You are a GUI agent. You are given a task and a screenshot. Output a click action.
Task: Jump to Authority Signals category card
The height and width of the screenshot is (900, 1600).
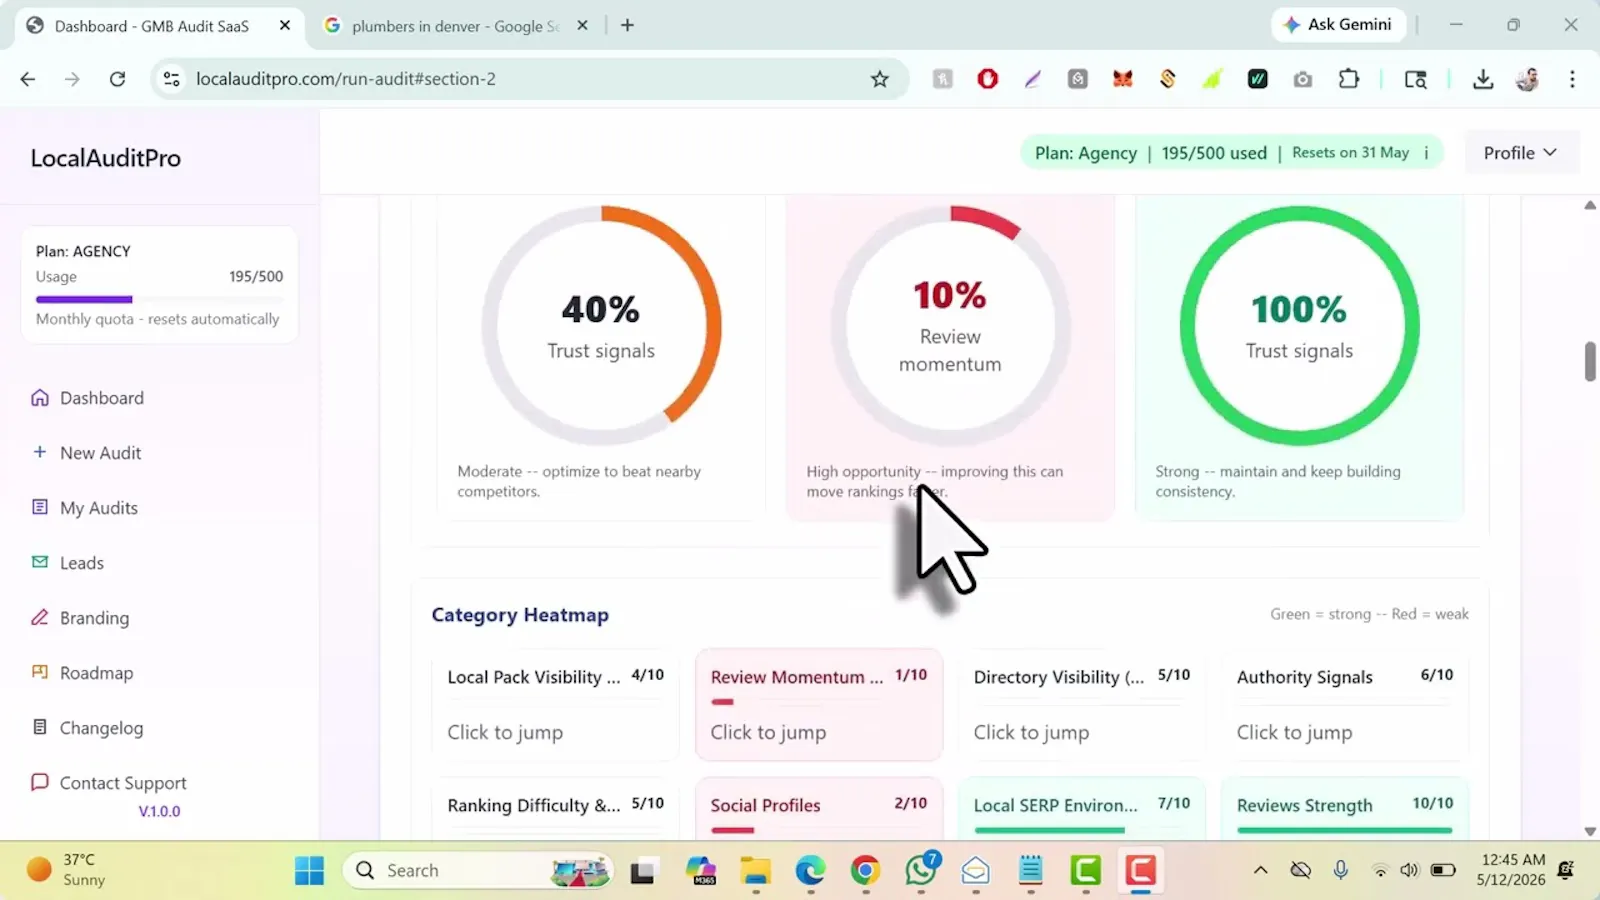coord(1345,705)
